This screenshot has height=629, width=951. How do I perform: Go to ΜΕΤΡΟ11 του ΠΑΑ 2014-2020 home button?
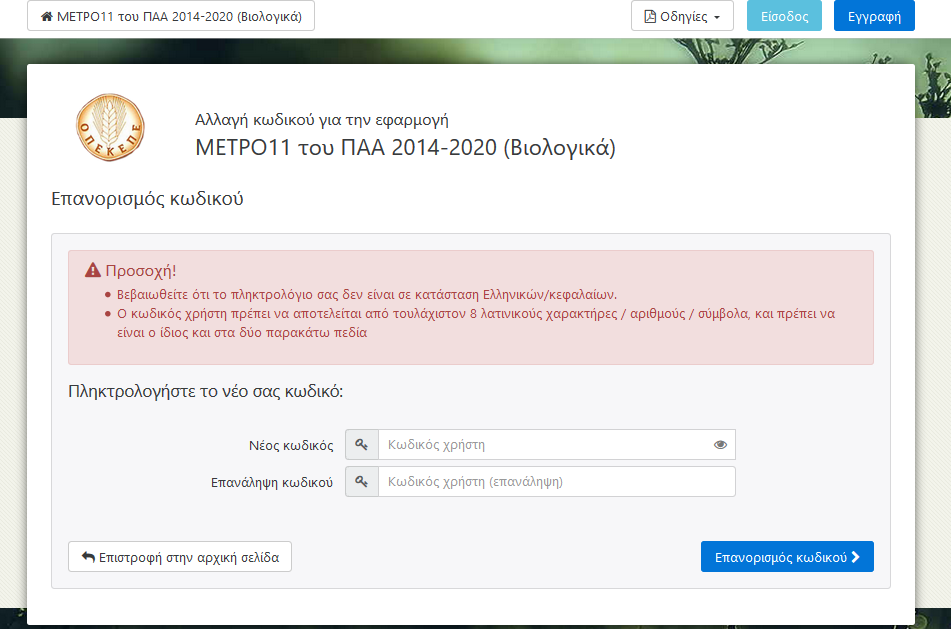click(171, 16)
